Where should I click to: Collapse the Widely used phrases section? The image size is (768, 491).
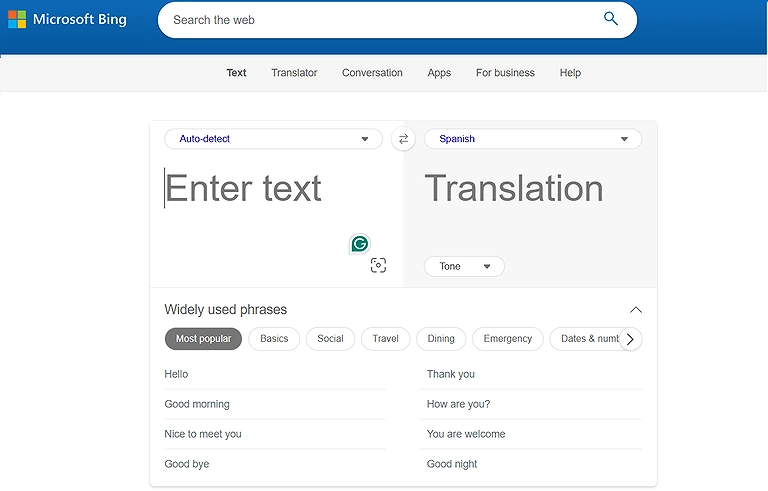pos(635,310)
